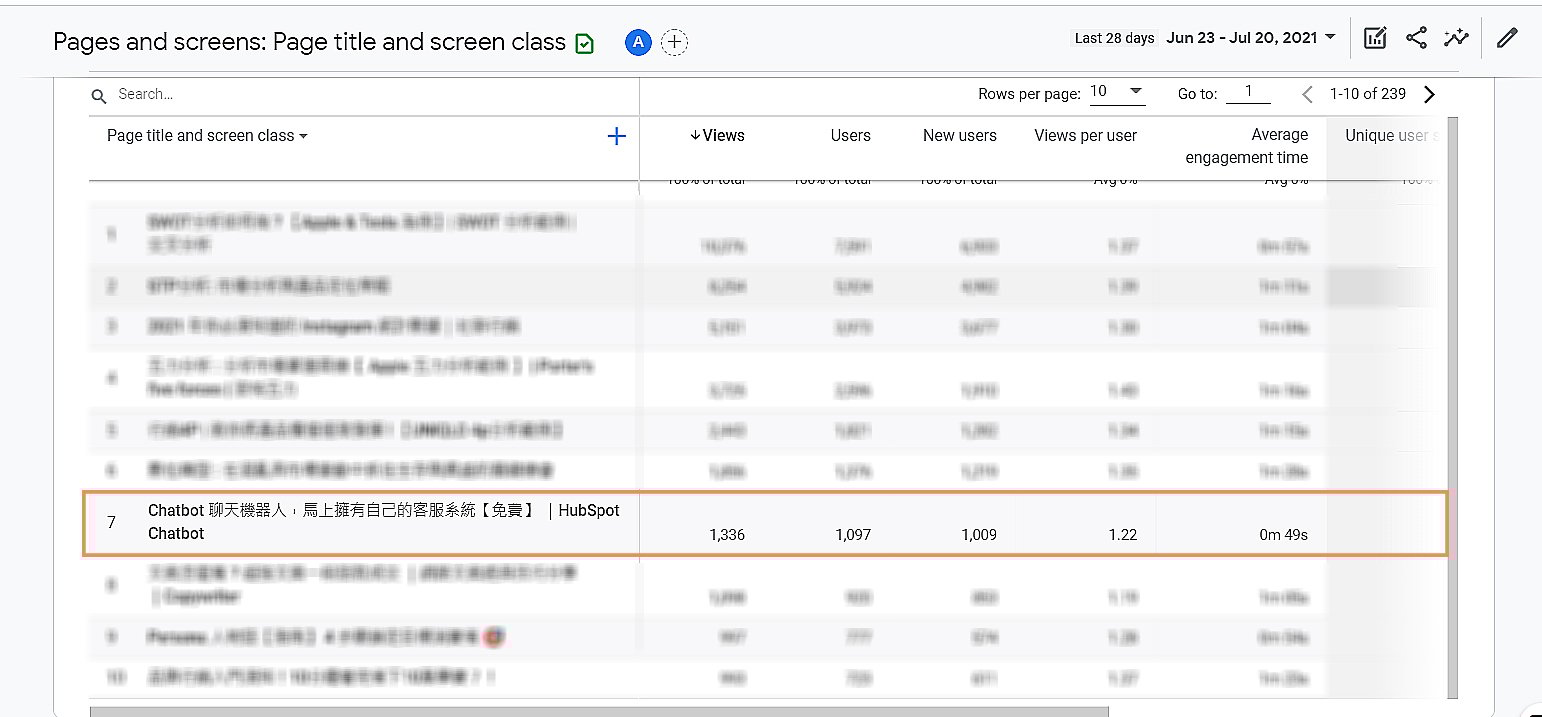Sort by New users column header

959,136
